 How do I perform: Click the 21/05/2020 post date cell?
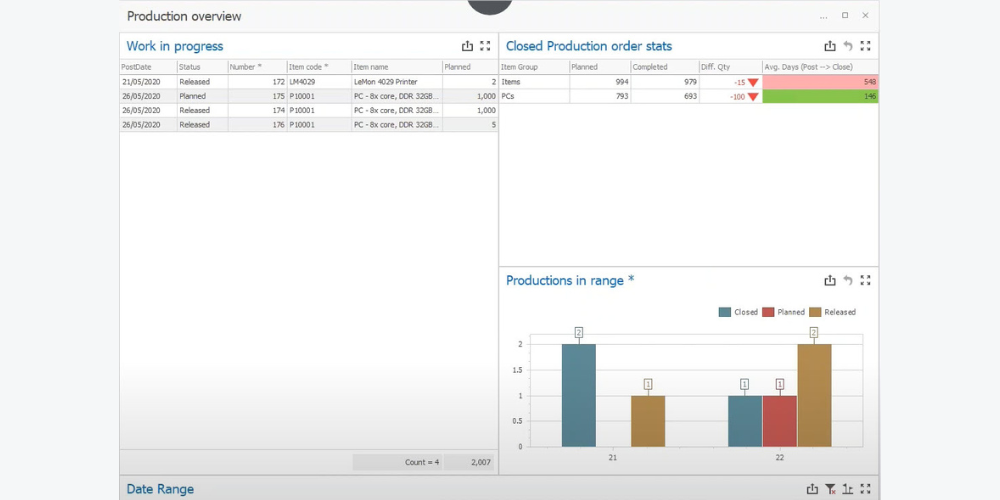tap(148, 82)
